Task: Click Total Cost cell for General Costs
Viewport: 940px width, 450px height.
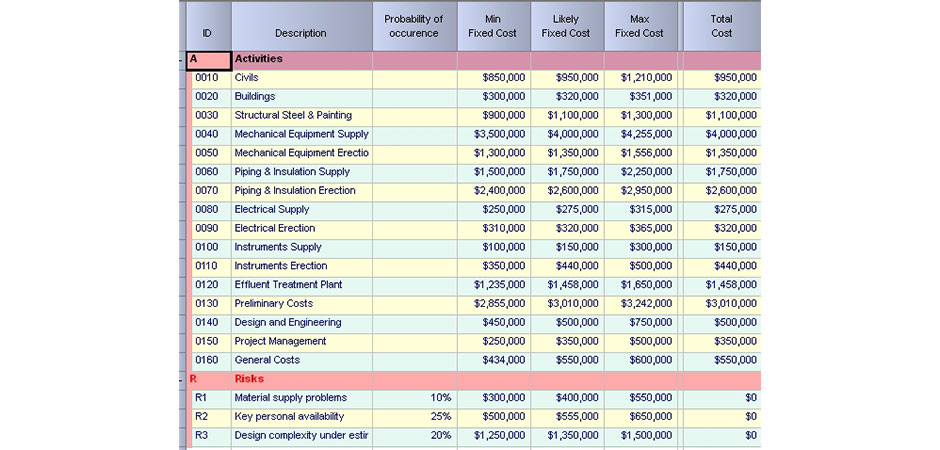Action: pyautogui.click(x=721, y=360)
